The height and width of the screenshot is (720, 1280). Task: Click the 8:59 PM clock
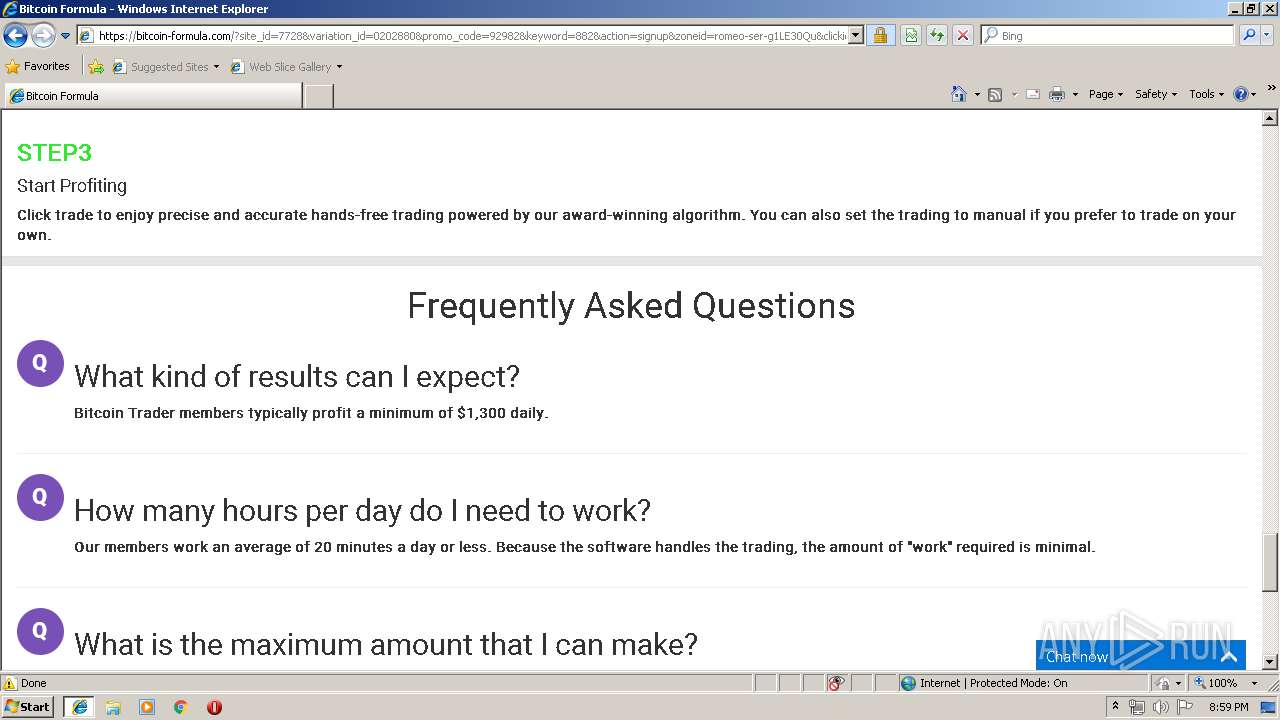click(1228, 707)
